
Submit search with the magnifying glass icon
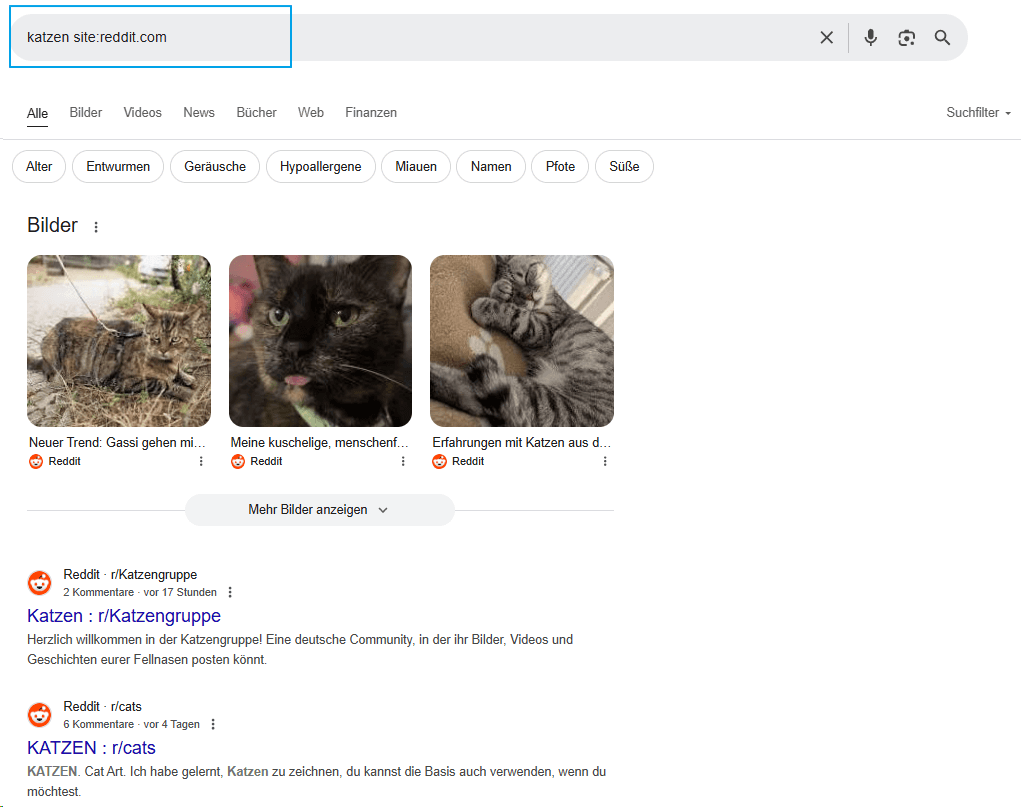click(942, 38)
